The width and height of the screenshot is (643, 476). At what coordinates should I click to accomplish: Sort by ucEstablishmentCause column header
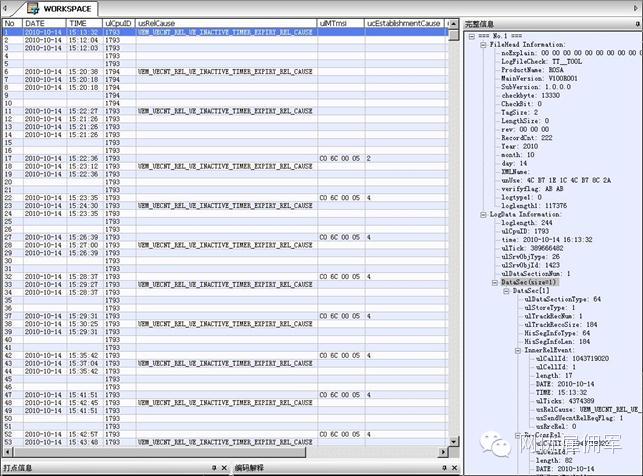(404, 23)
